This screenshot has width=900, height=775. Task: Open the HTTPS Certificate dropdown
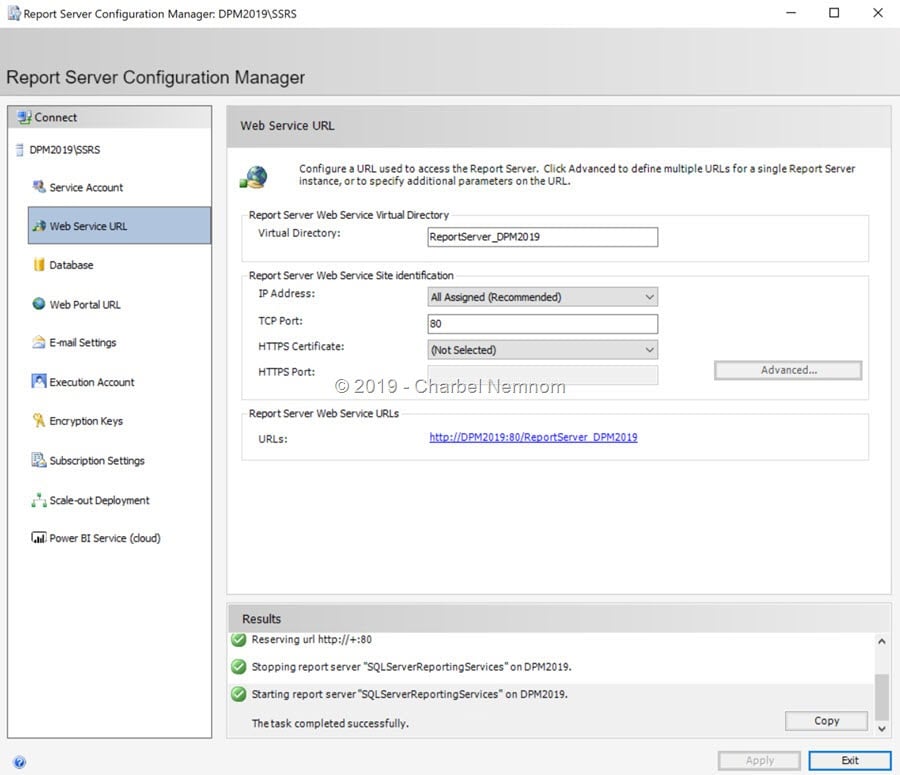pyautogui.click(x=542, y=350)
